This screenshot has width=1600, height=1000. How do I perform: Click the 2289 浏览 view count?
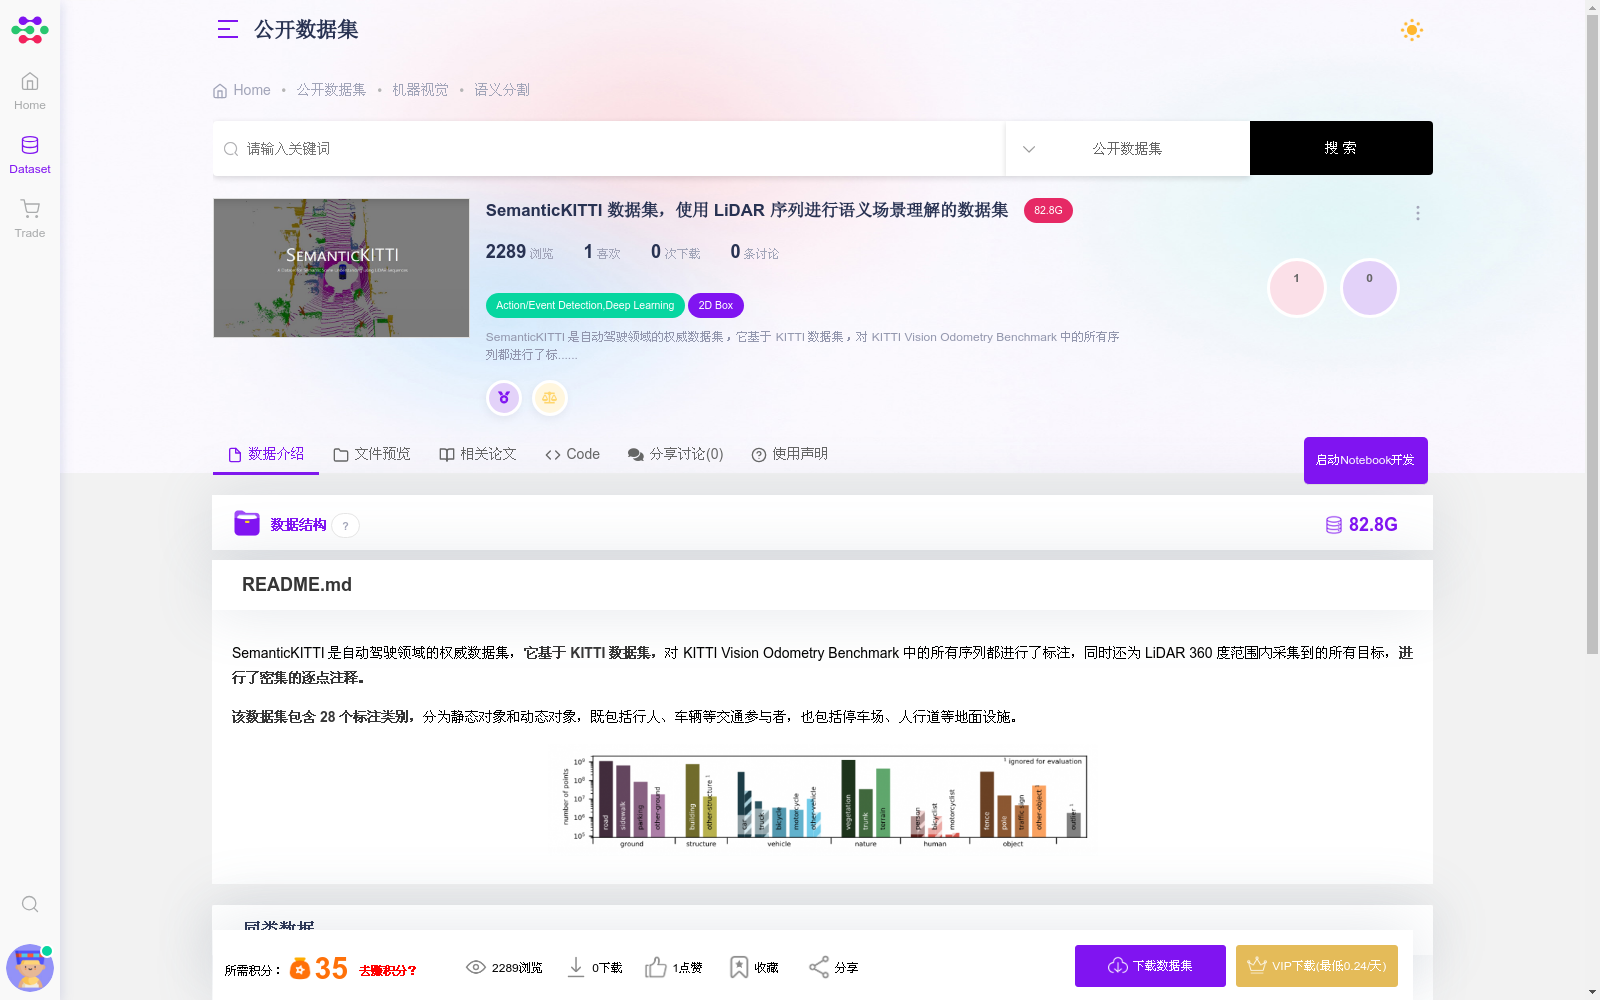pyautogui.click(x=519, y=252)
